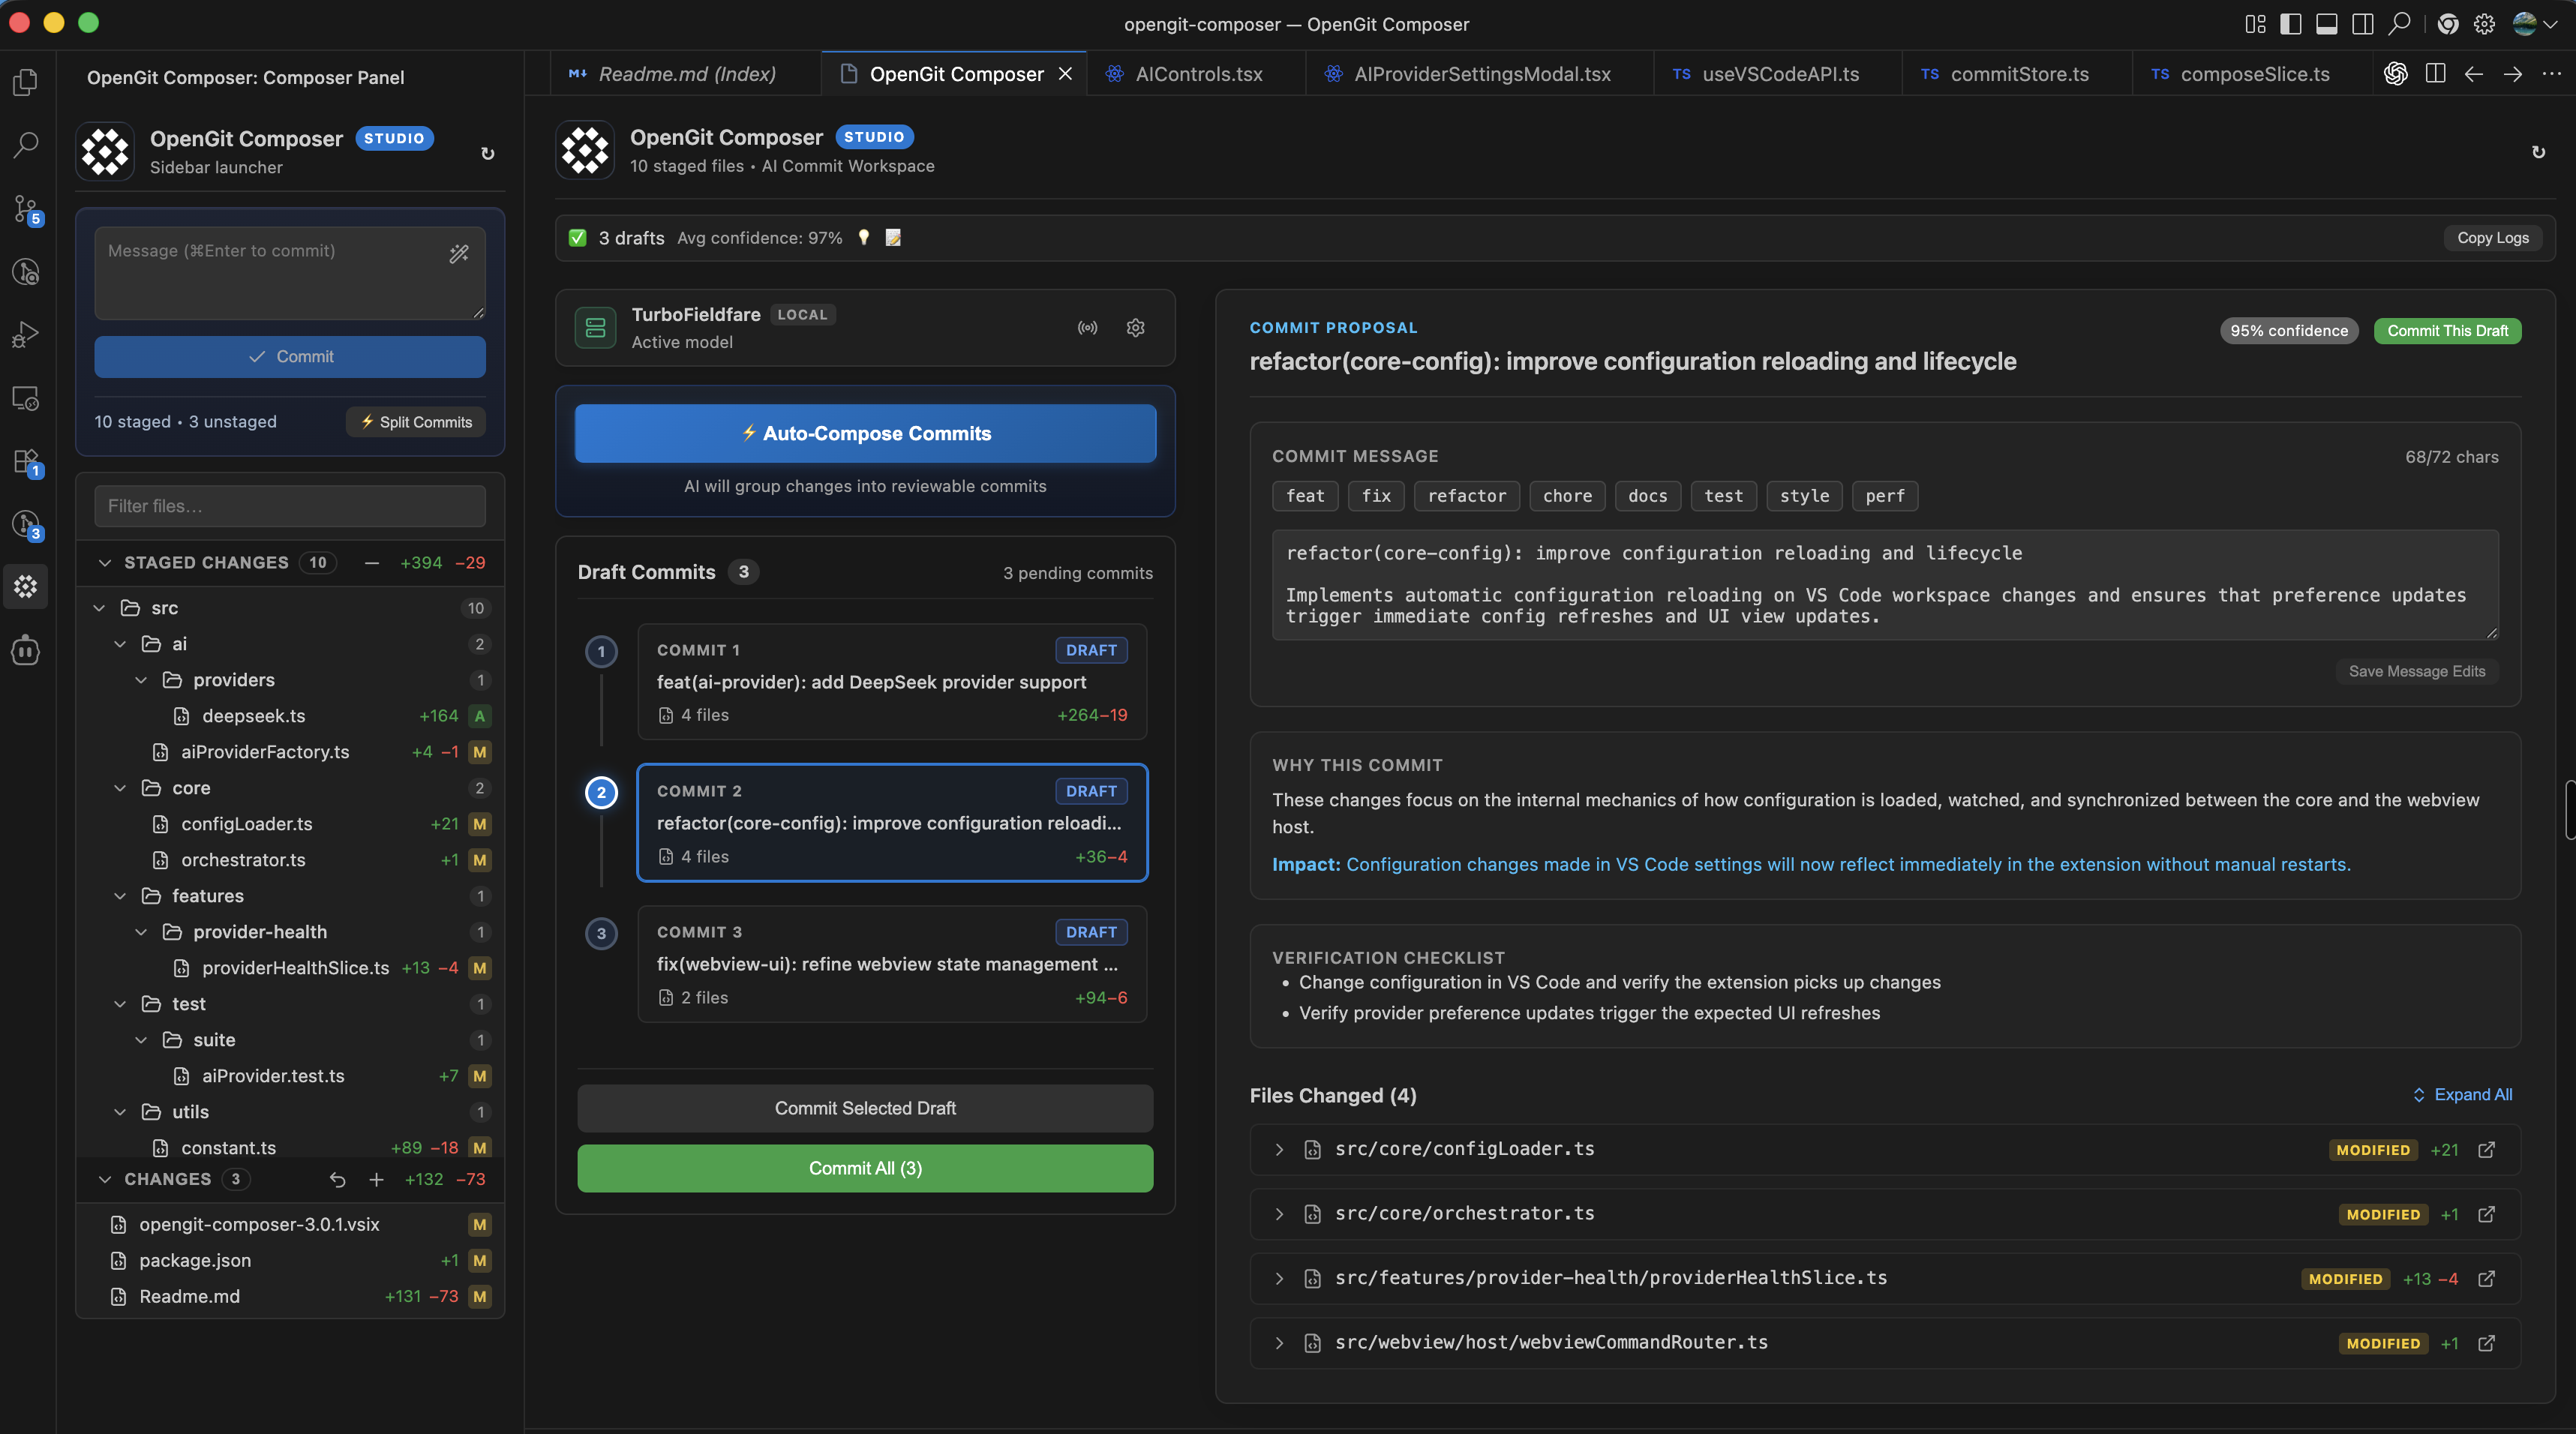2576x1434 pixels.
Task: Click the ChatGPT icon in editor actions
Action: pos(2395,74)
